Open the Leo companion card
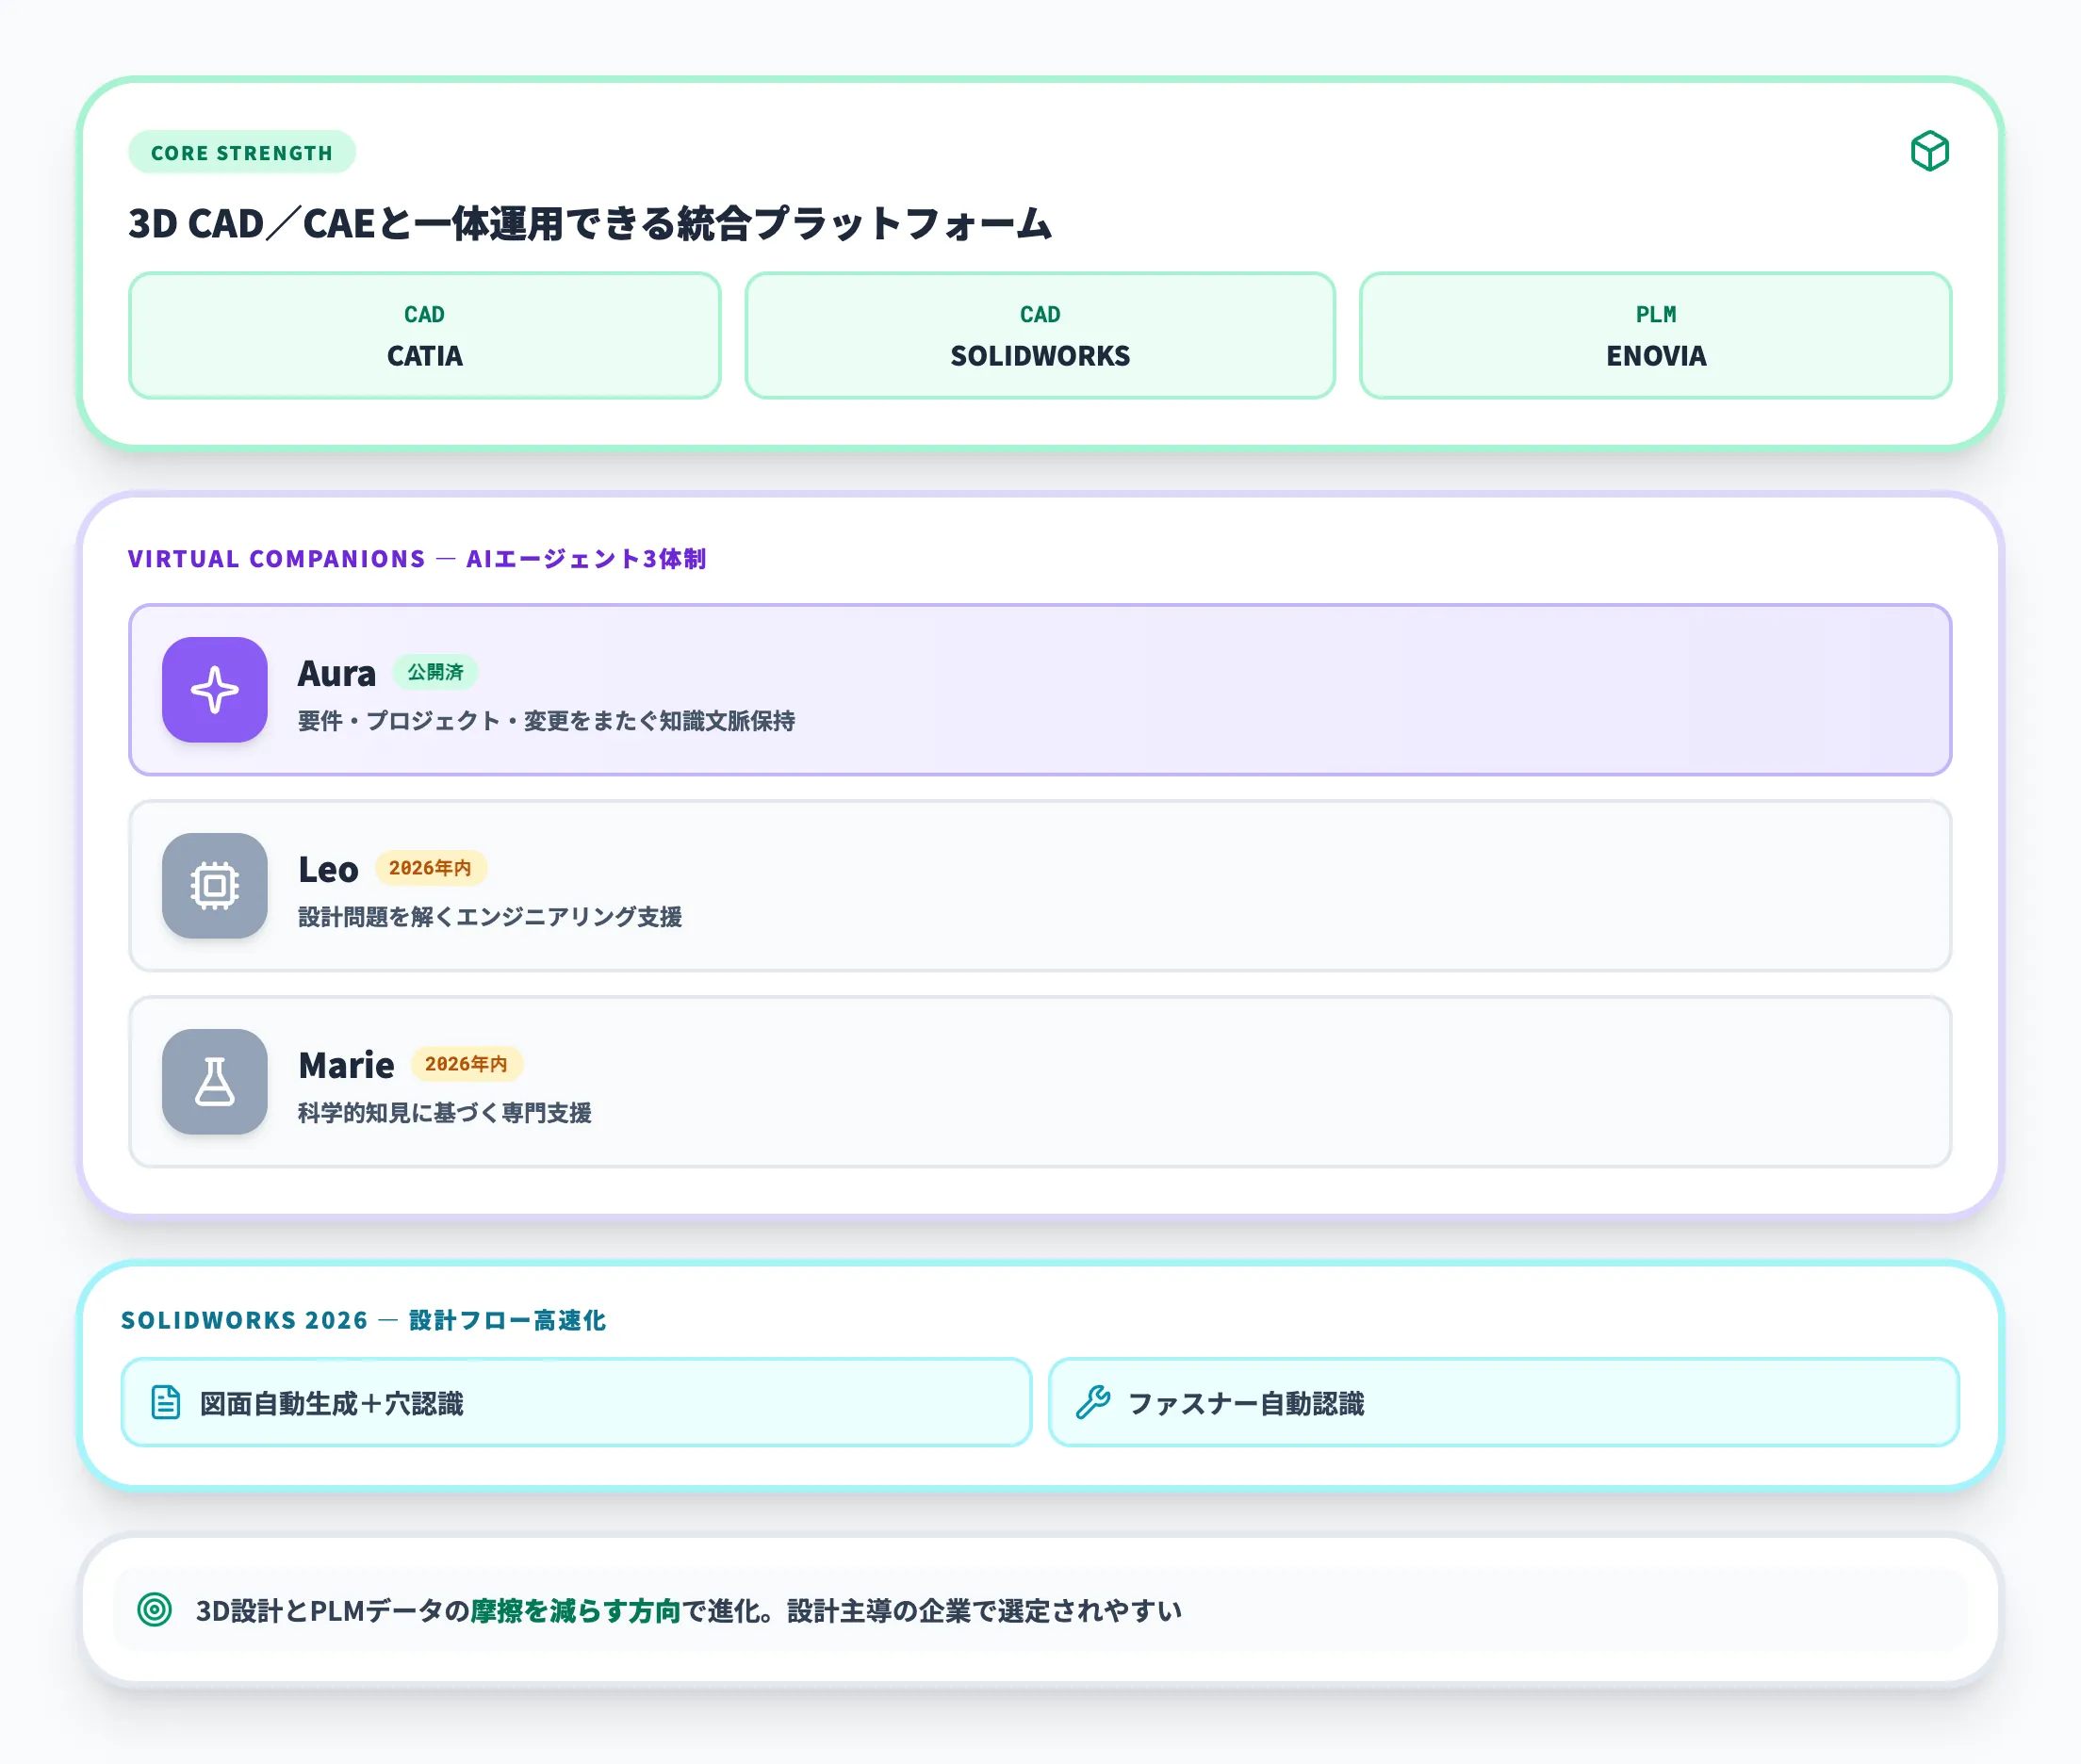 tap(1040, 886)
